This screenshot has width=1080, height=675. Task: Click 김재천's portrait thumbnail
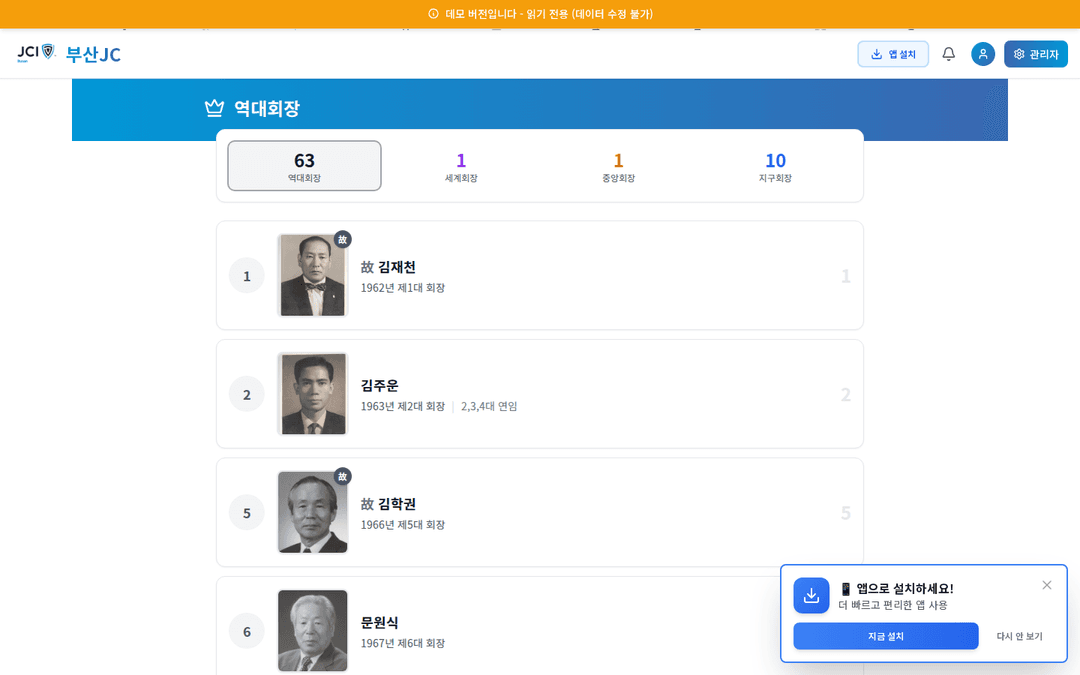click(312, 275)
